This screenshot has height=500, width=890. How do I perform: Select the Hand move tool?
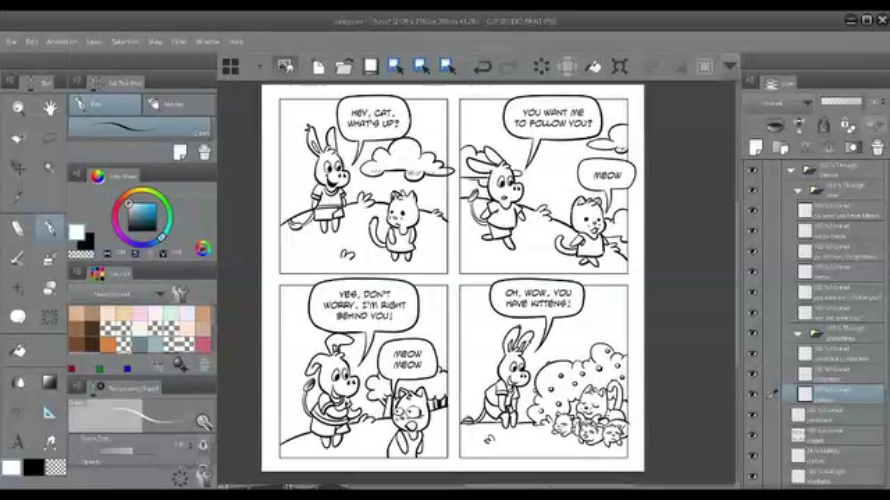tap(50, 108)
